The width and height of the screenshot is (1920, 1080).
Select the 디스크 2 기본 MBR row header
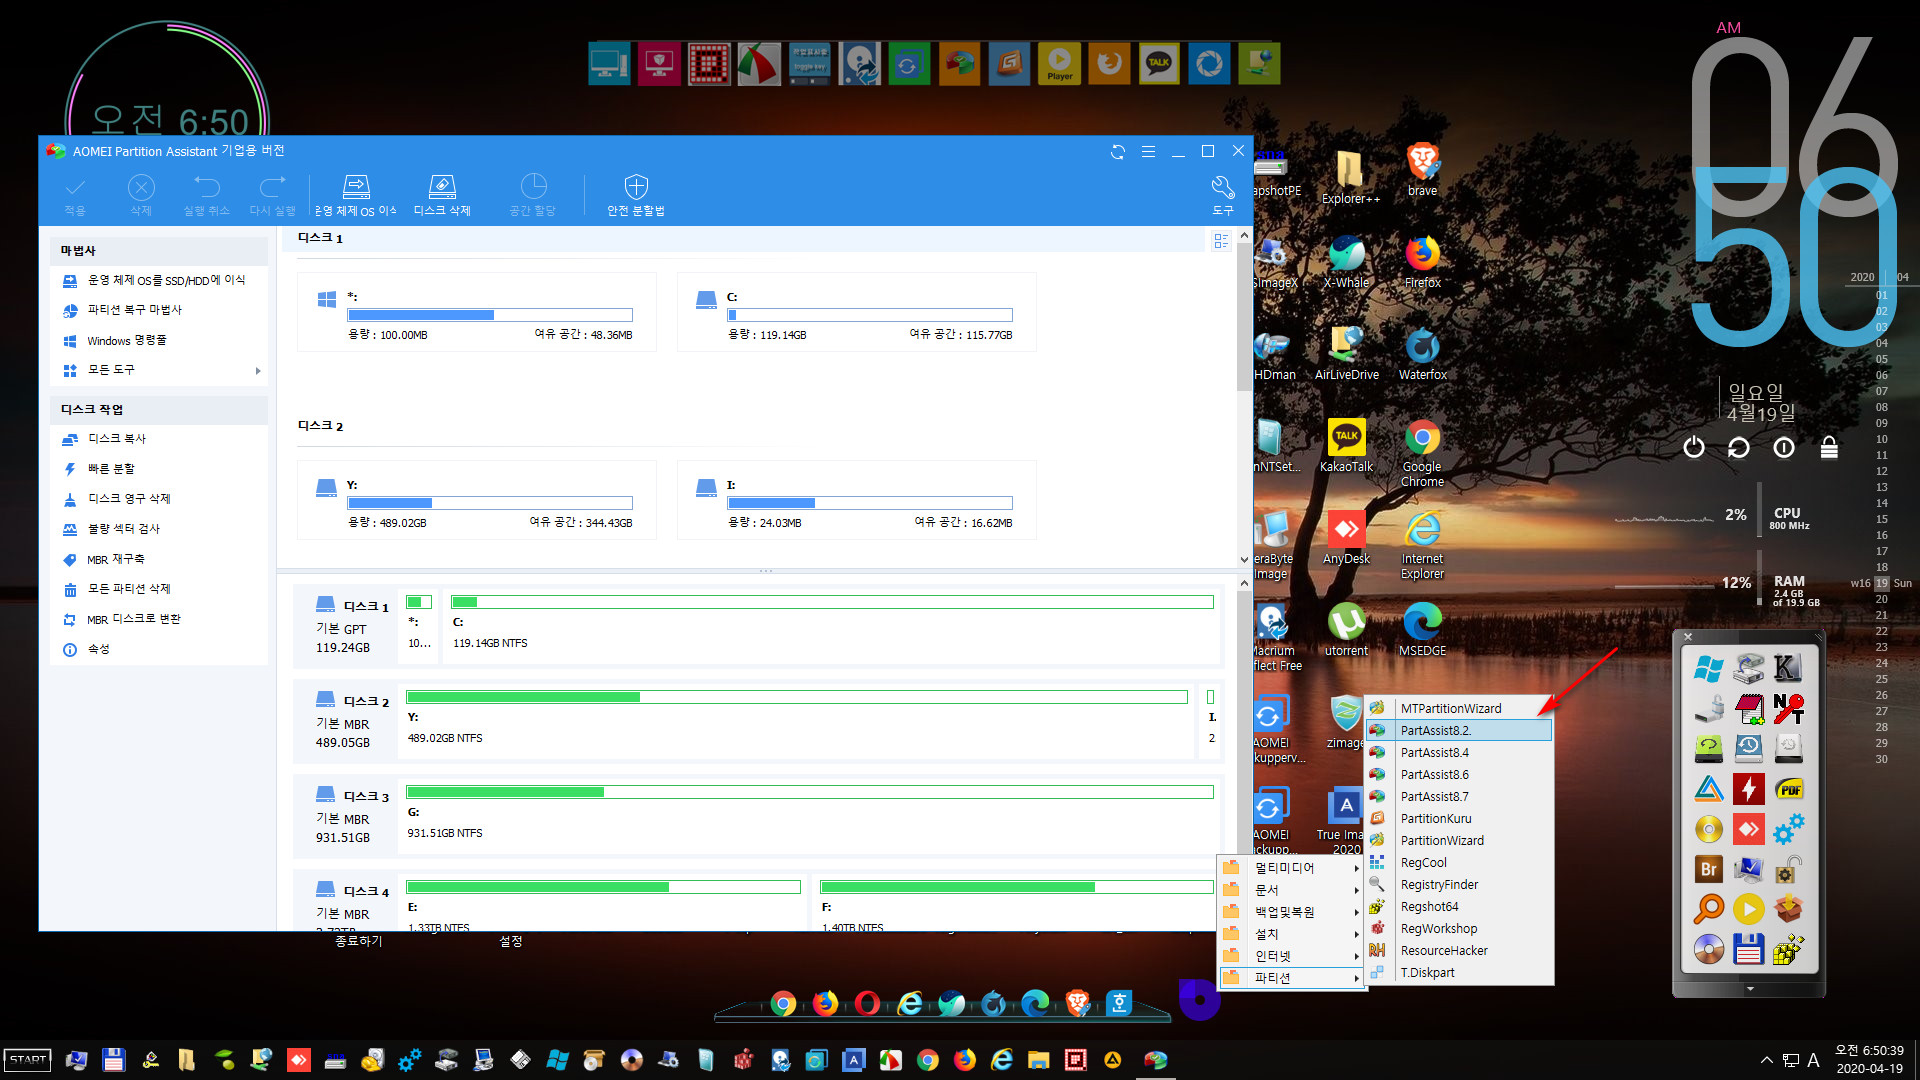coord(345,721)
